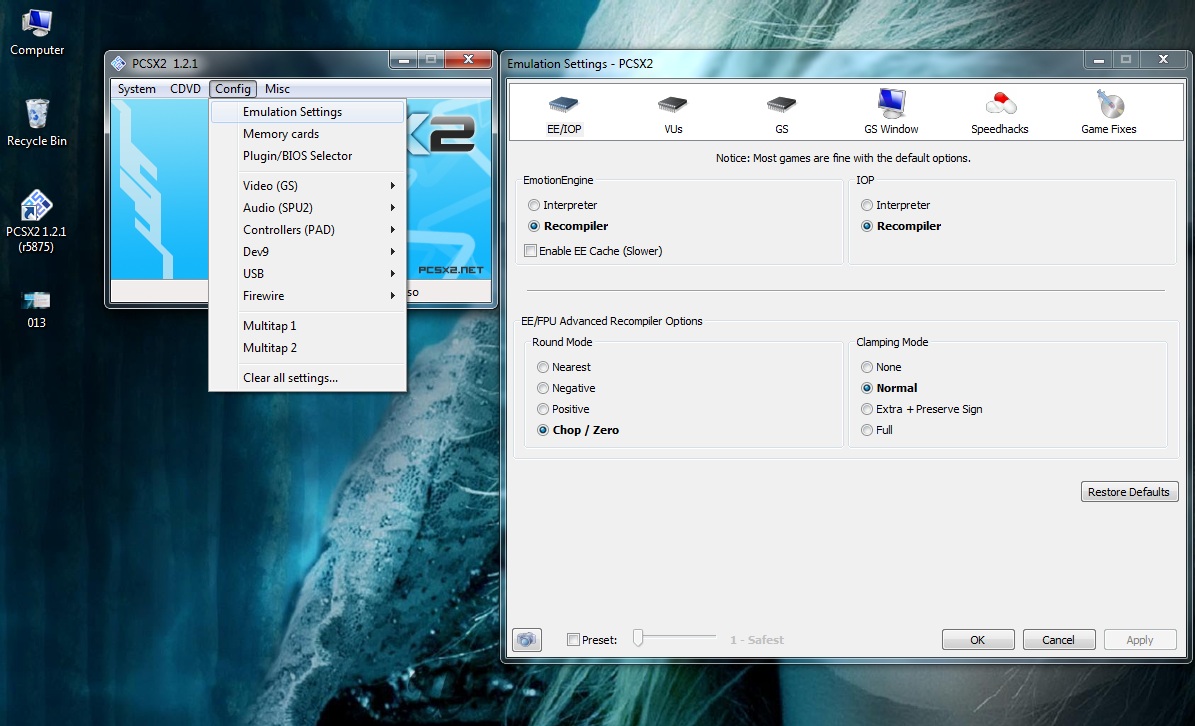Double-check the PCSX2 1.2.1 desktop shortcut
This screenshot has width=1195, height=726.
tap(36, 206)
